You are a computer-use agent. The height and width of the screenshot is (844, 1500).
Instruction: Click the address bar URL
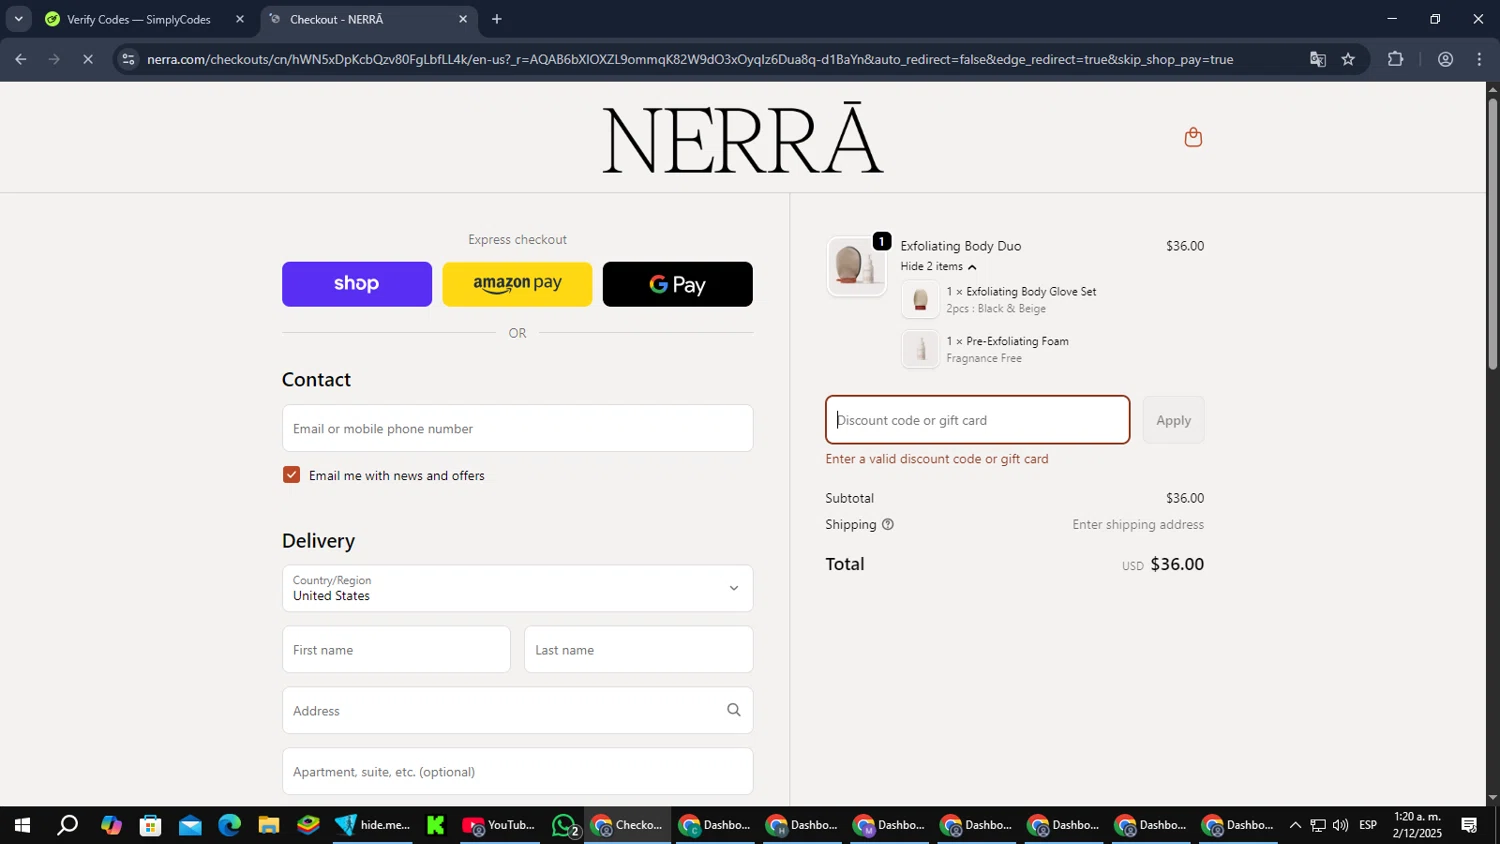690,59
